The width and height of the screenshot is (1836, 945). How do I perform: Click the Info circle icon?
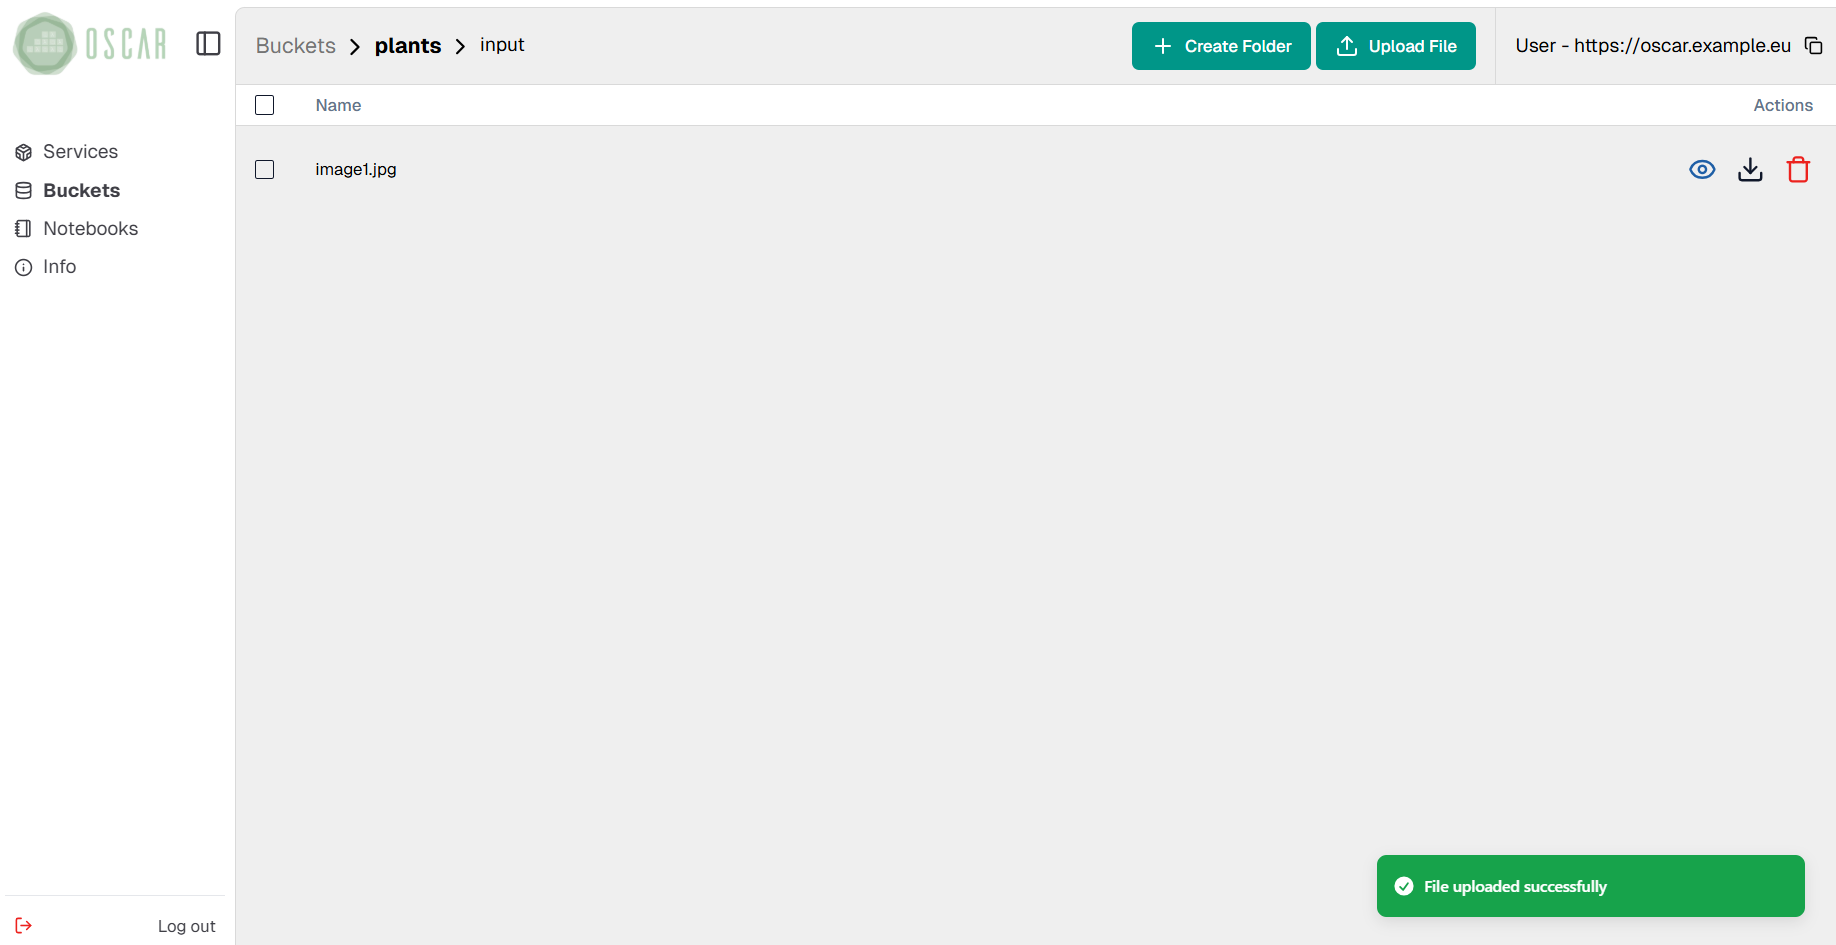[x=23, y=267]
